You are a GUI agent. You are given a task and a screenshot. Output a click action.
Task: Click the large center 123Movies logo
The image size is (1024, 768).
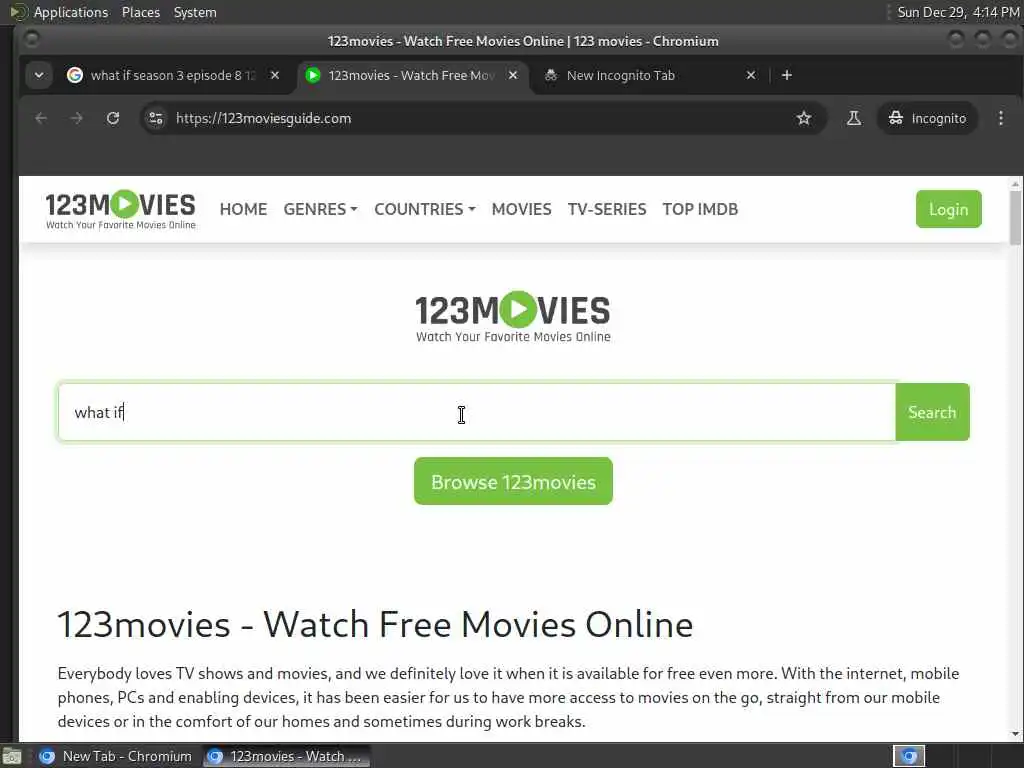click(x=513, y=317)
